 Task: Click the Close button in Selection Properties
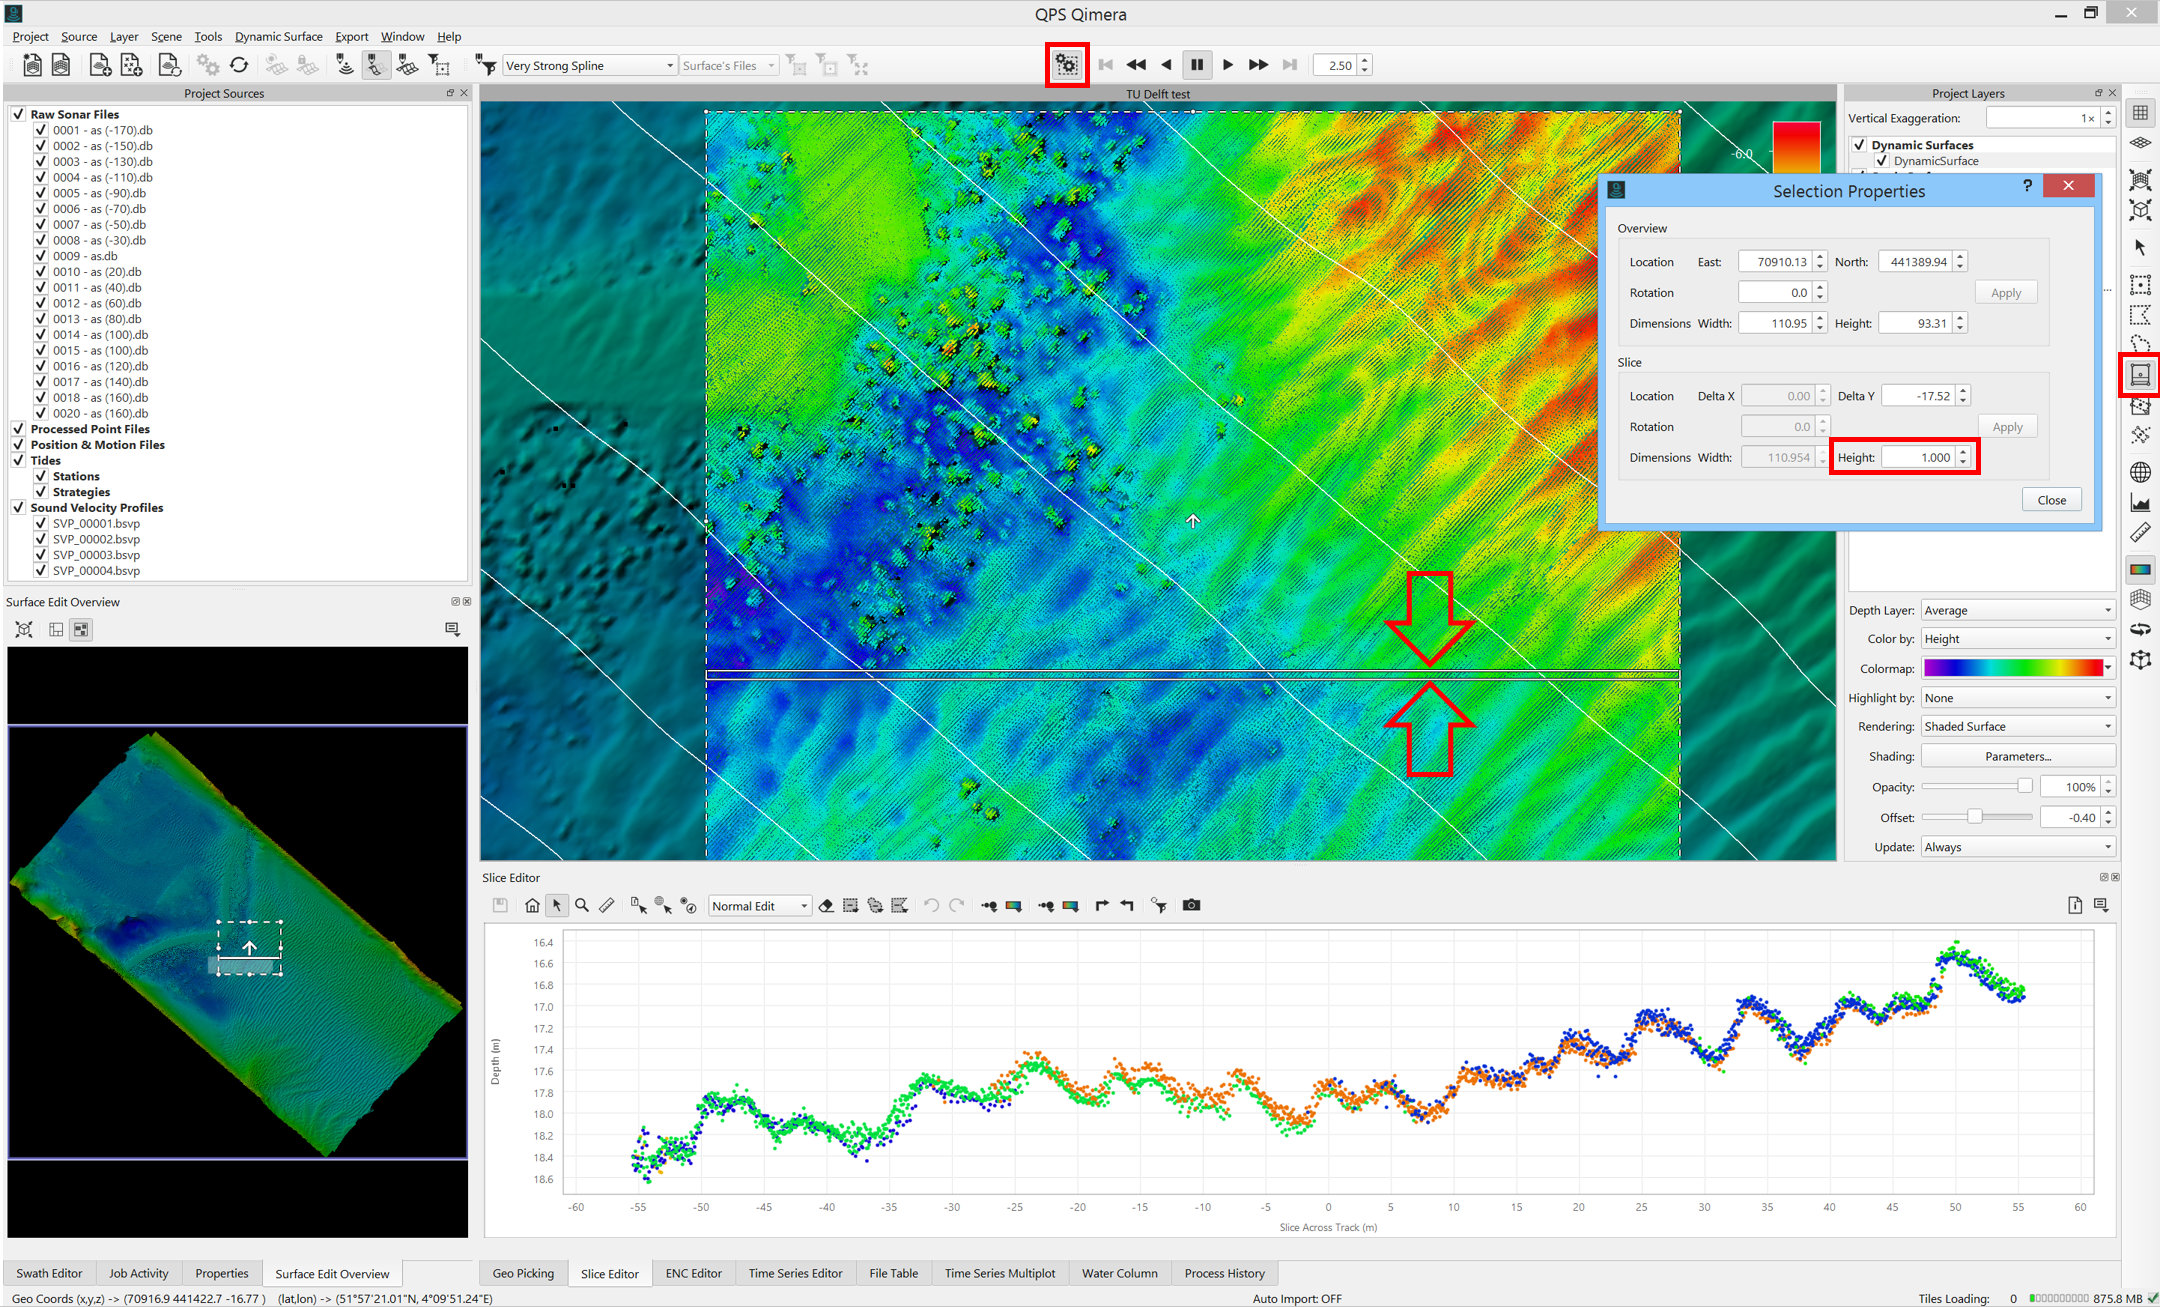[x=2051, y=500]
